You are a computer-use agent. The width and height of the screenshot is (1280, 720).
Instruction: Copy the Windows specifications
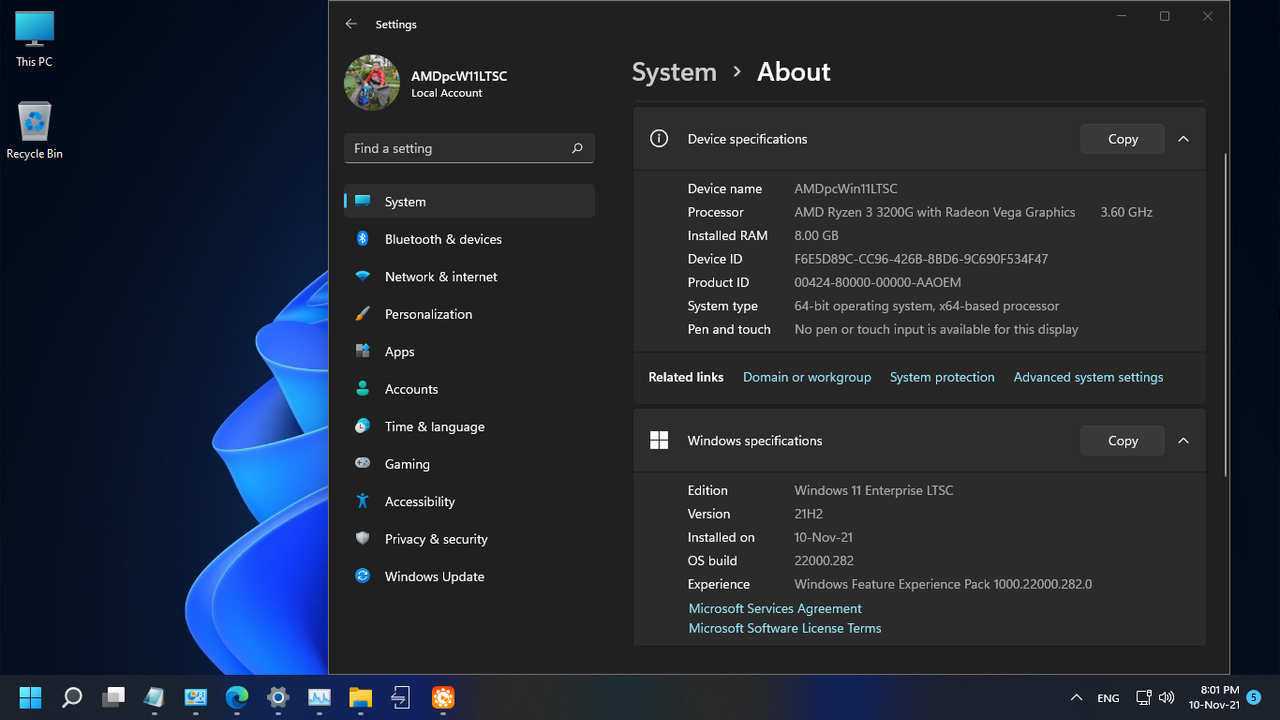tap(1122, 441)
